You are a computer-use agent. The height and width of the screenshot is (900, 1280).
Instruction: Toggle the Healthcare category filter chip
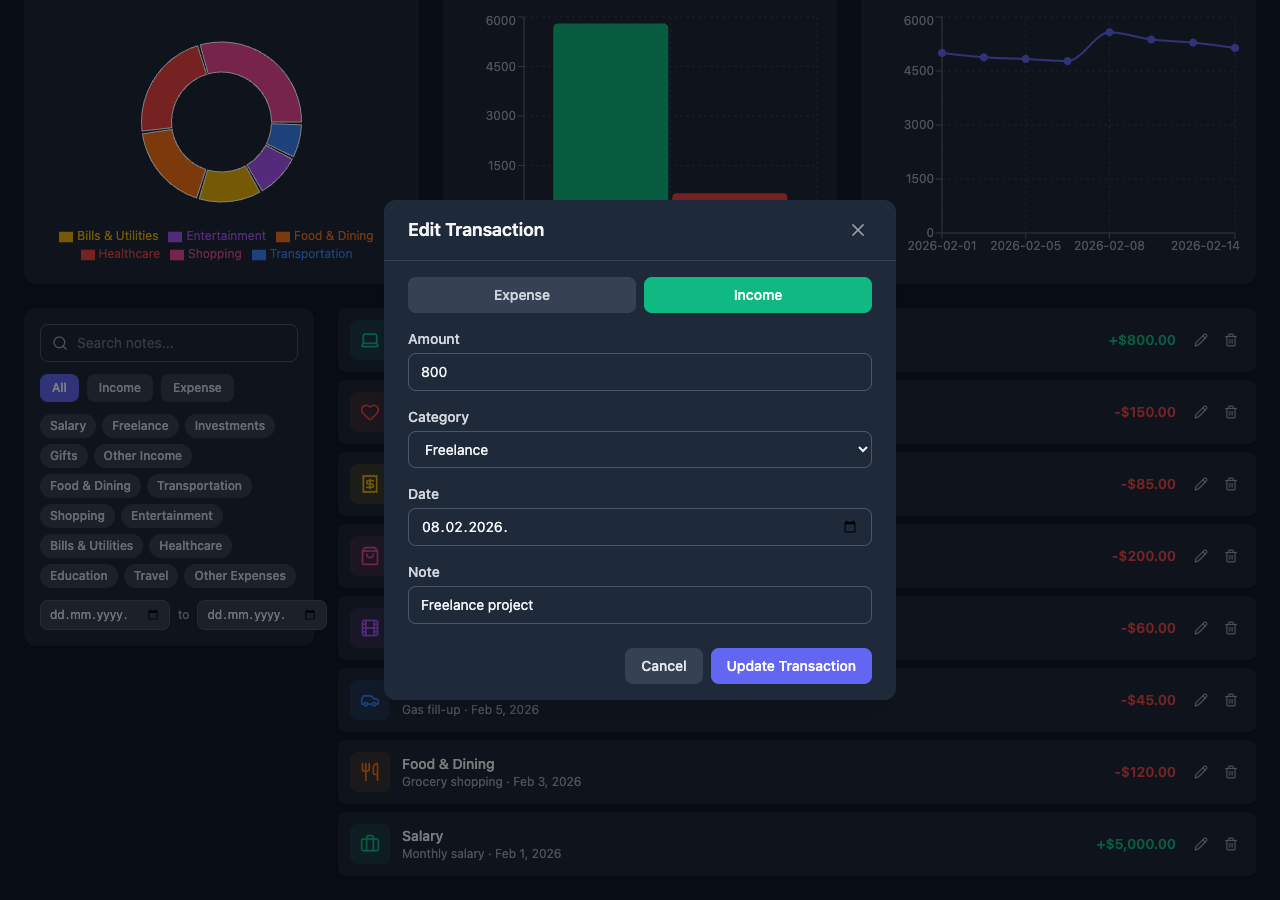[x=190, y=546]
